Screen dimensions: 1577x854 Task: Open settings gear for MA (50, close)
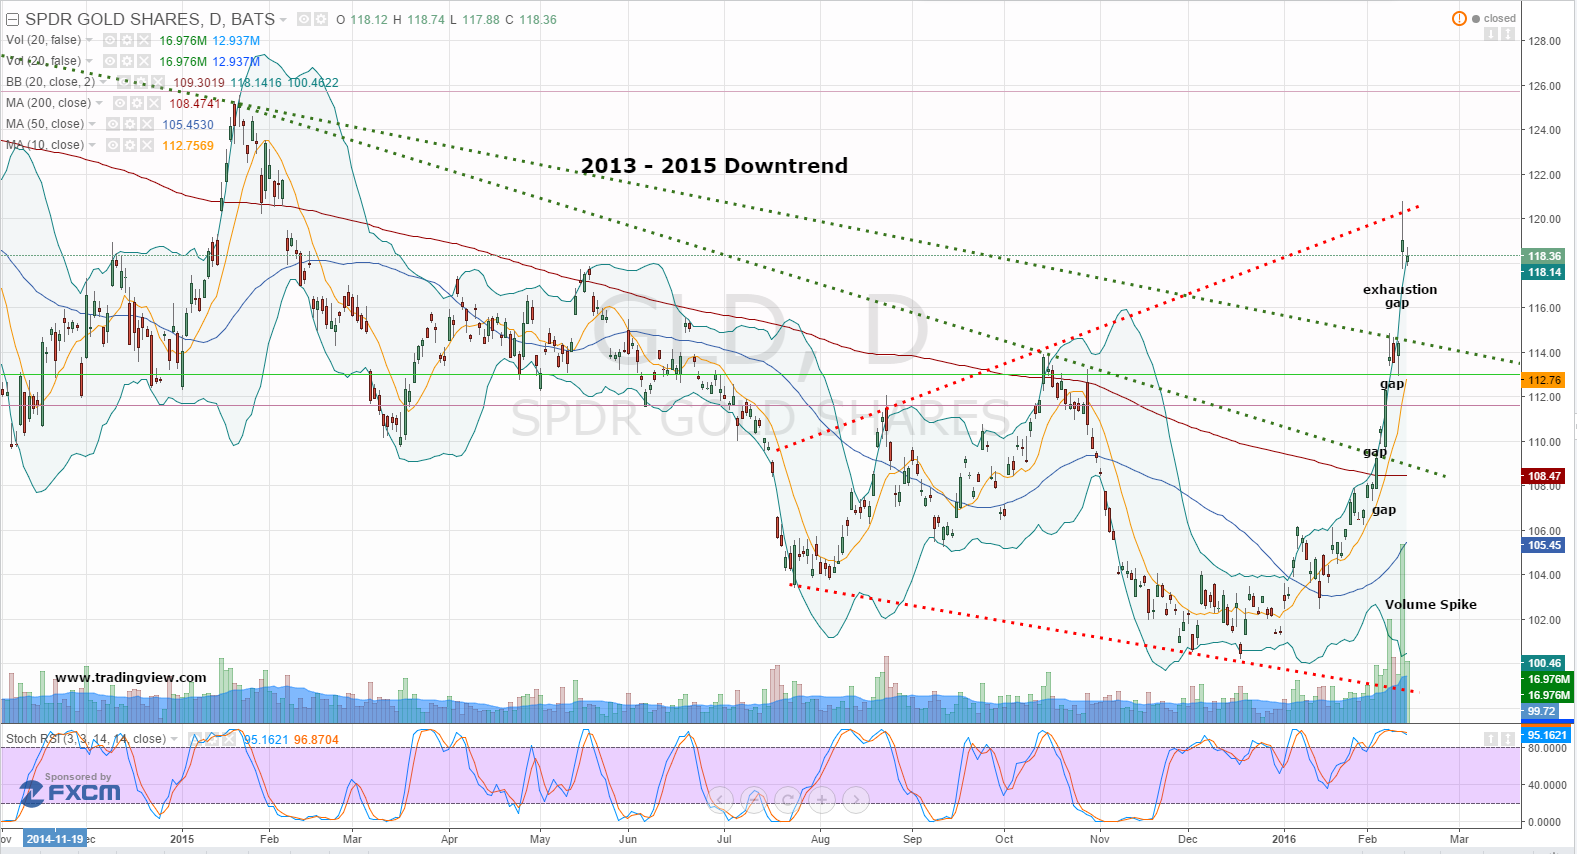pos(130,124)
